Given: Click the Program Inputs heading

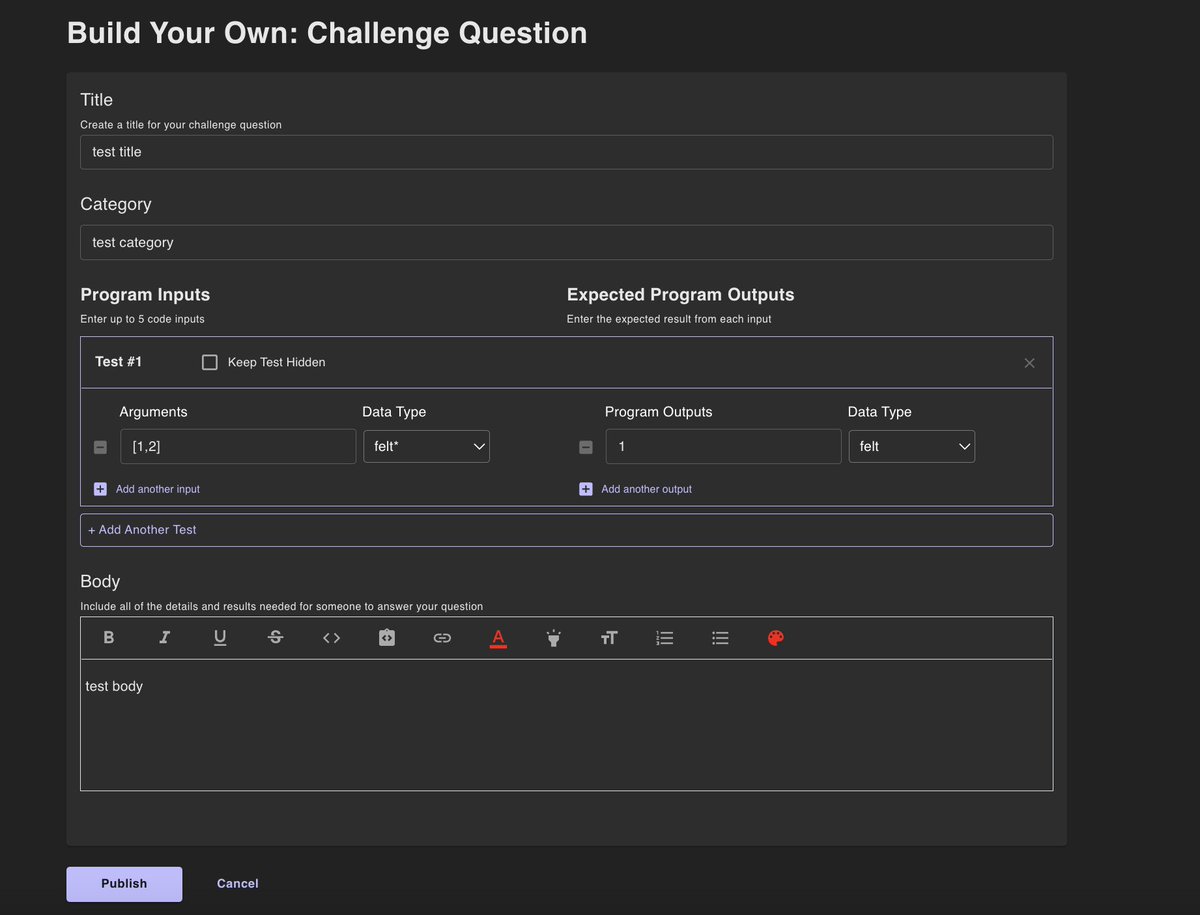Looking at the screenshot, I should pyautogui.click(x=145, y=294).
